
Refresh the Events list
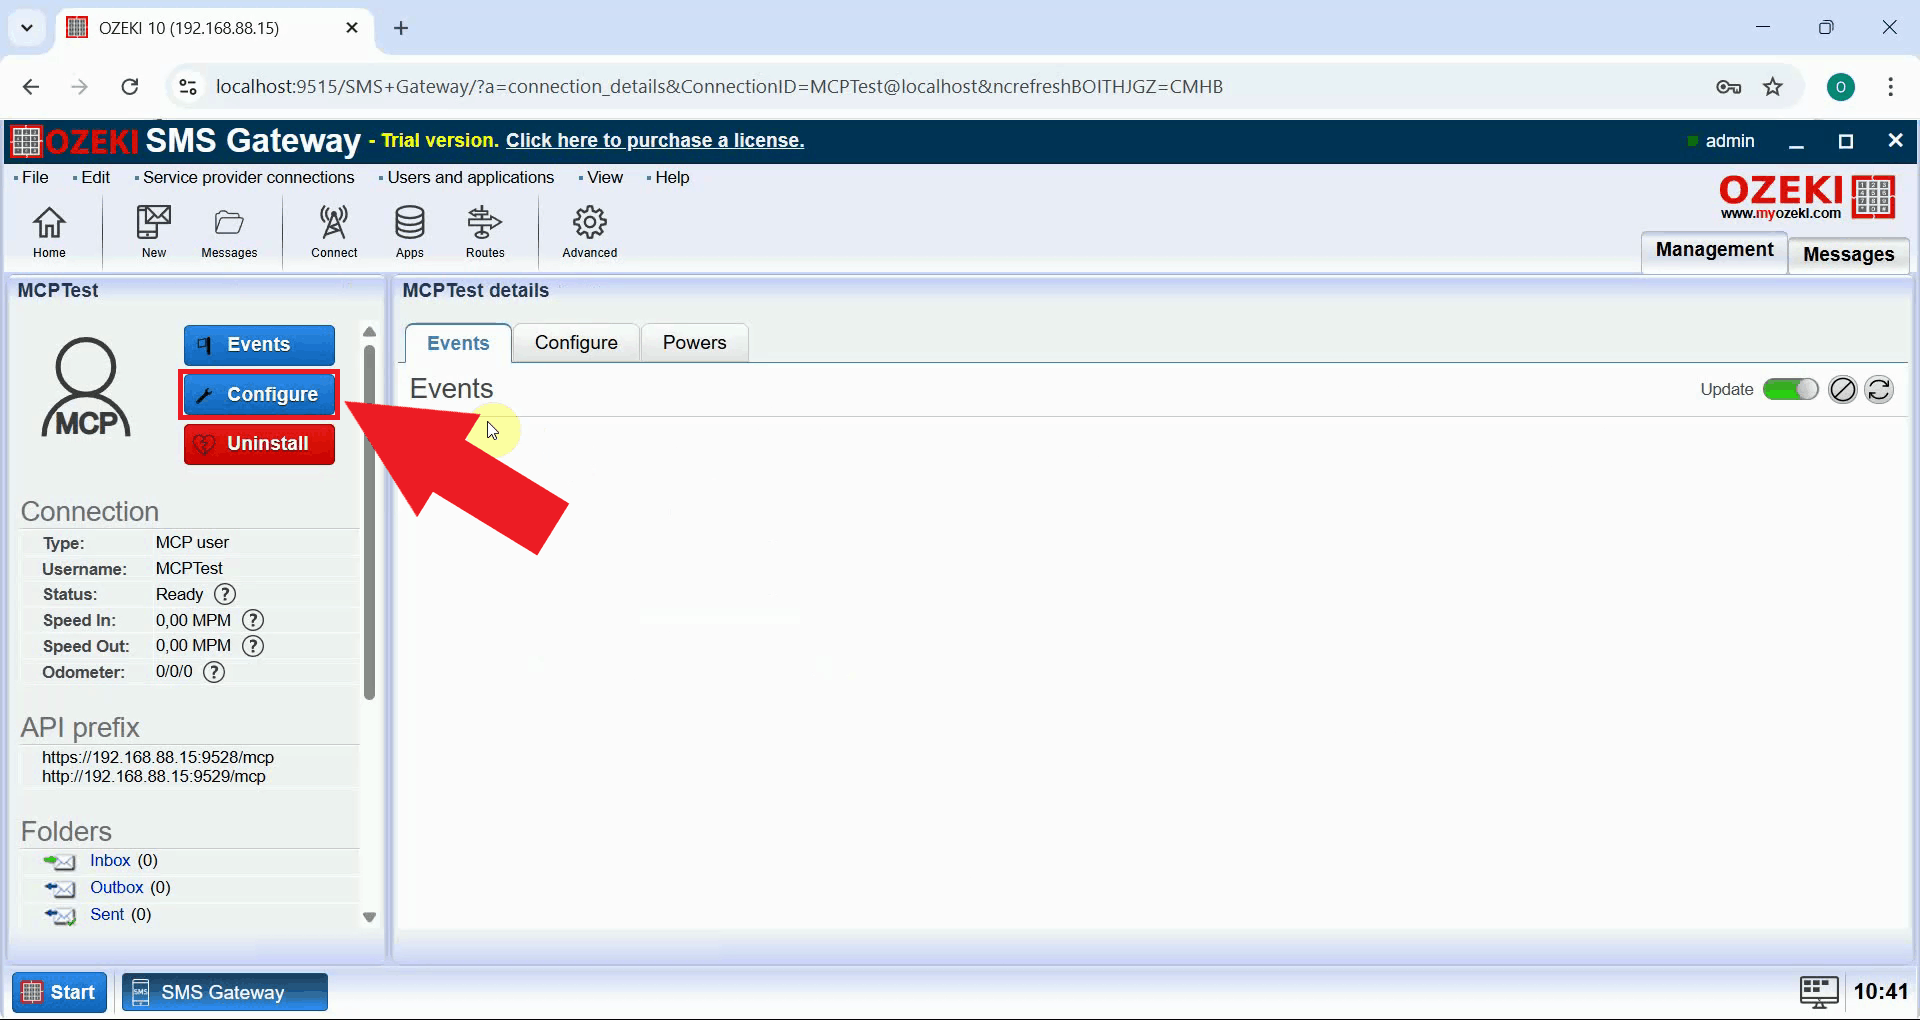[1880, 389]
